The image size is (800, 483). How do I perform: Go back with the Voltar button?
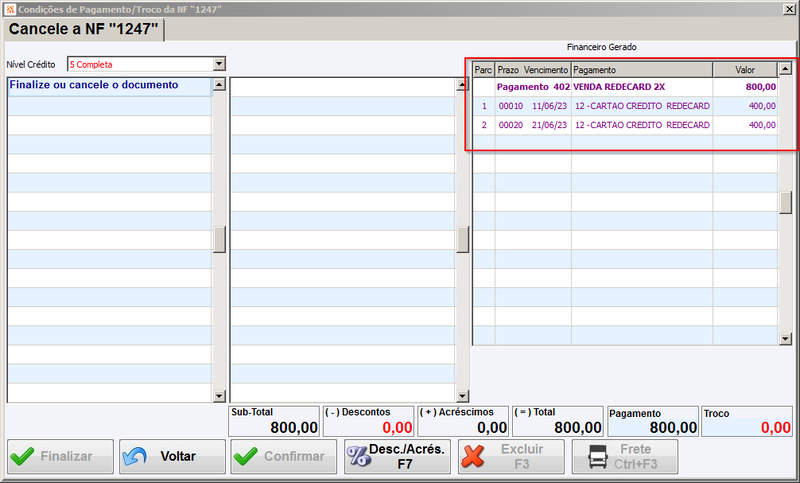172,456
